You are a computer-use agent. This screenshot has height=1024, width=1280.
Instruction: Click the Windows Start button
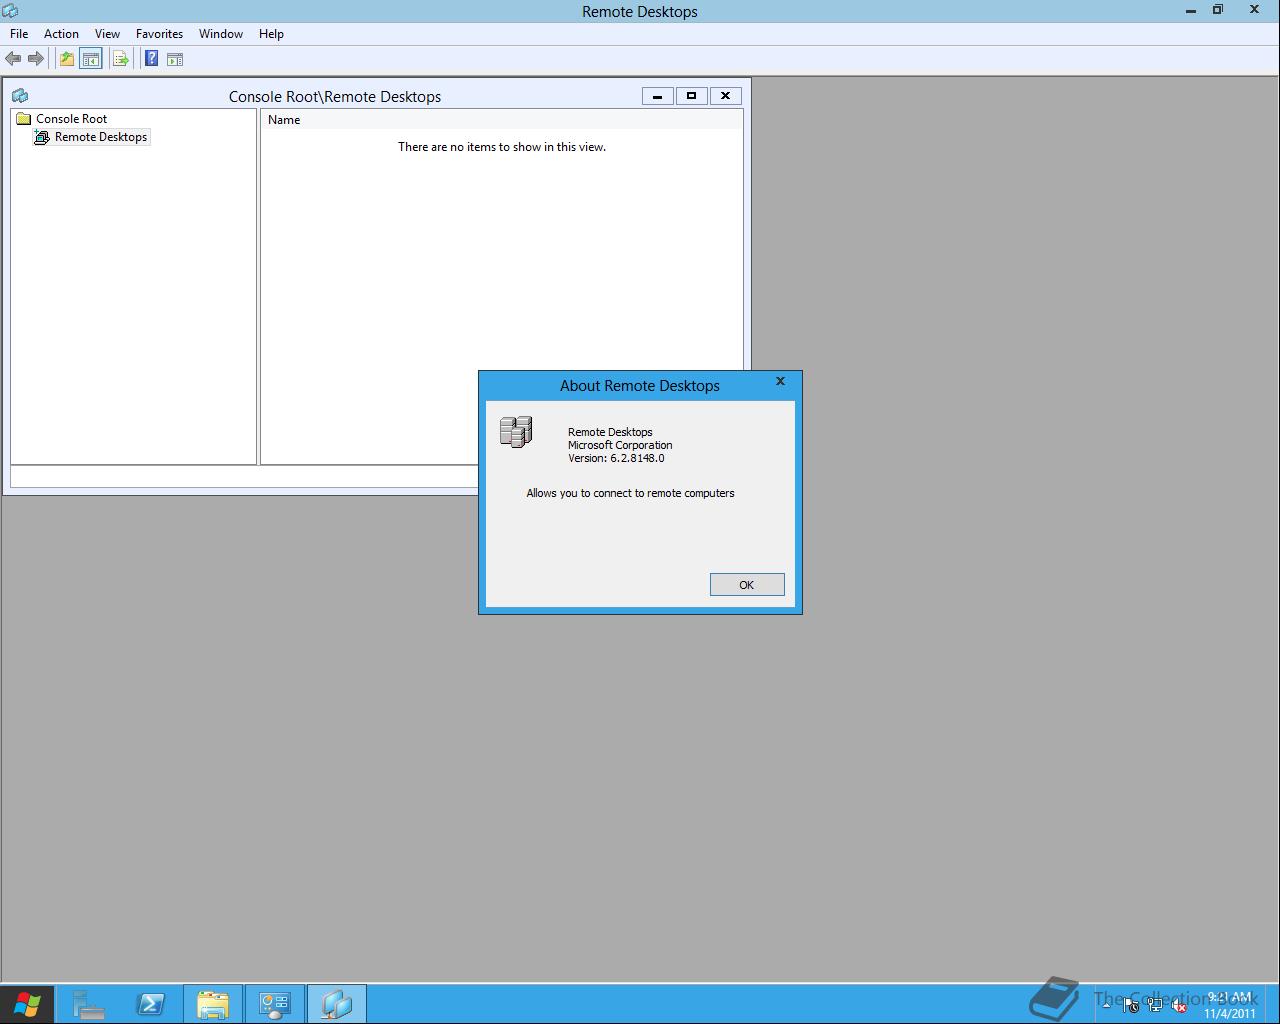(x=27, y=1004)
